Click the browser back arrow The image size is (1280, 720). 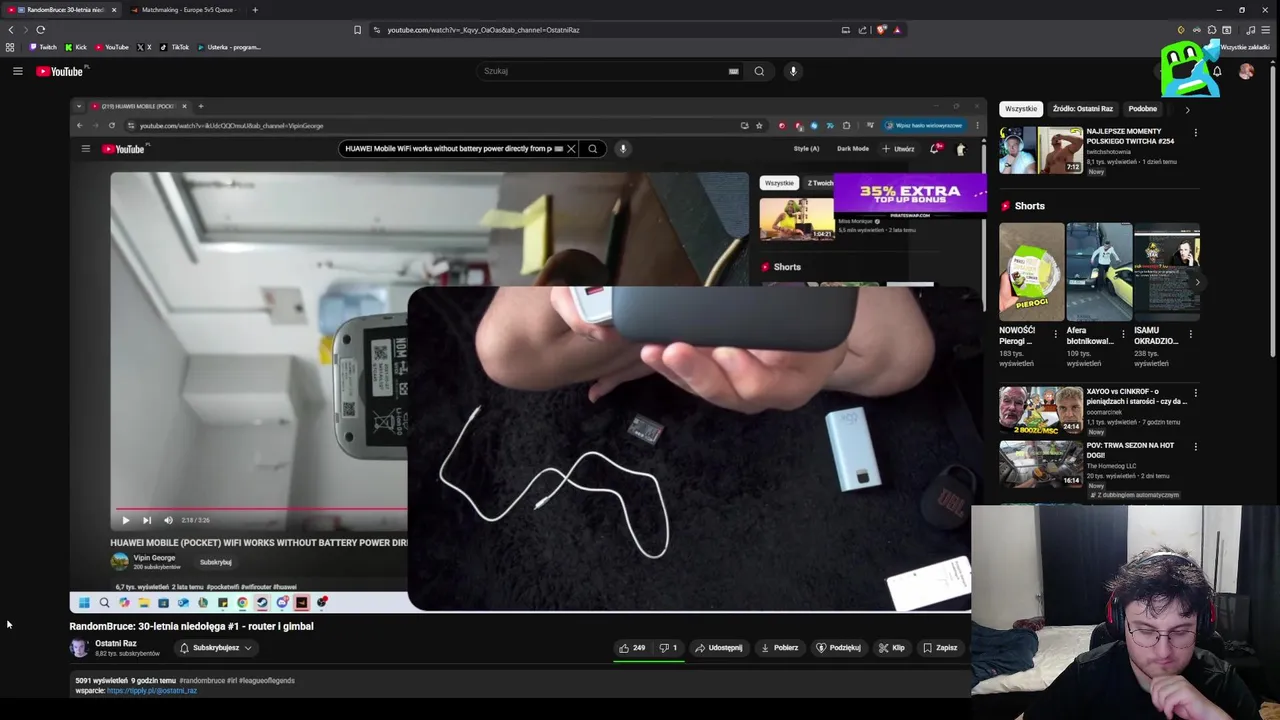(x=11, y=30)
